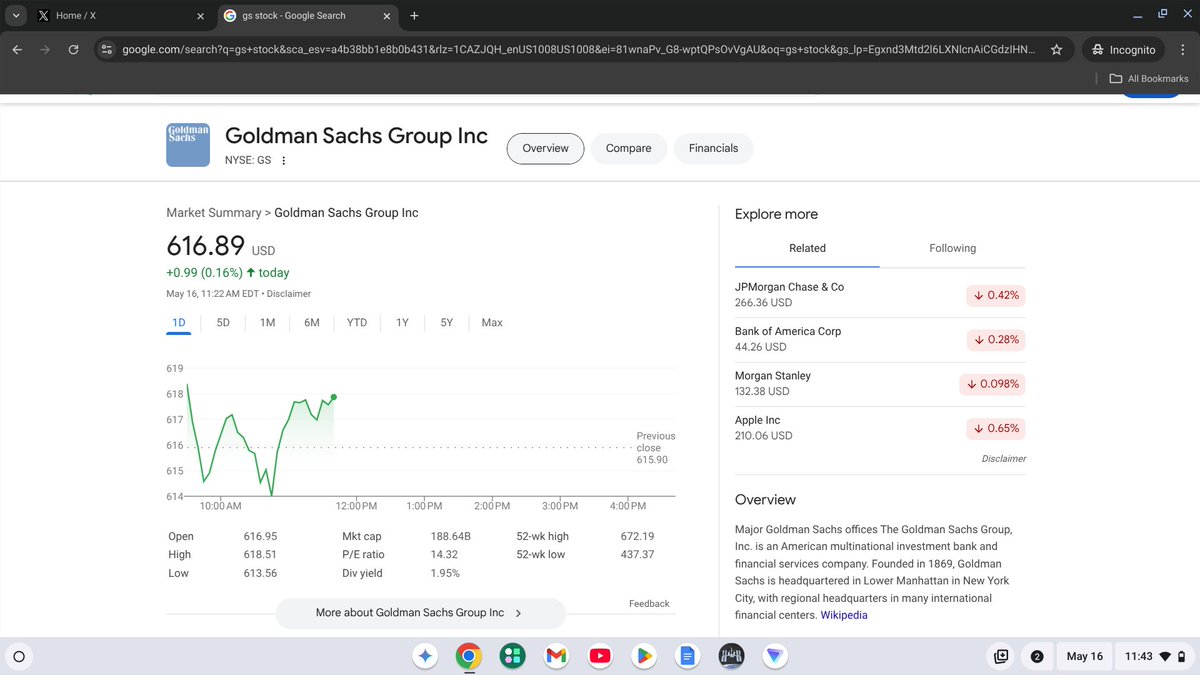Click the Mkt cap value 188.64B
The width and height of the screenshot is (1200, 675).
pos(450,536)
